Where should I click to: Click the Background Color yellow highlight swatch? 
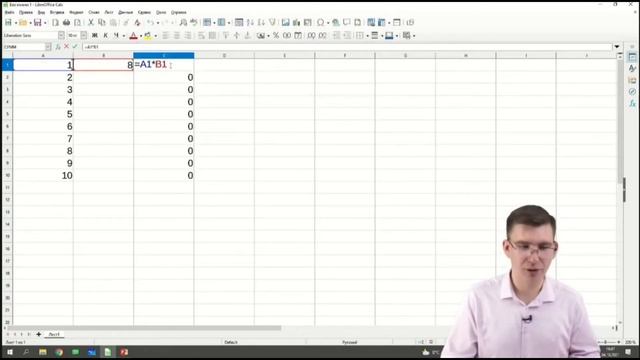[148, 36]
